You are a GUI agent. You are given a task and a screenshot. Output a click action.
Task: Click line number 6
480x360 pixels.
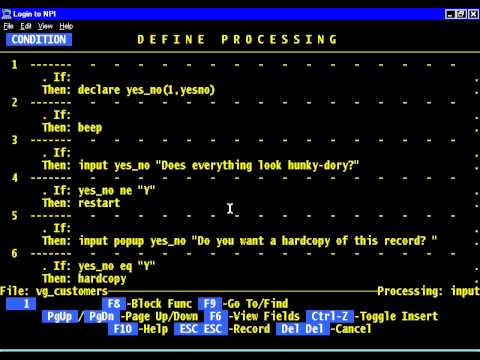[x=14, y=254]
